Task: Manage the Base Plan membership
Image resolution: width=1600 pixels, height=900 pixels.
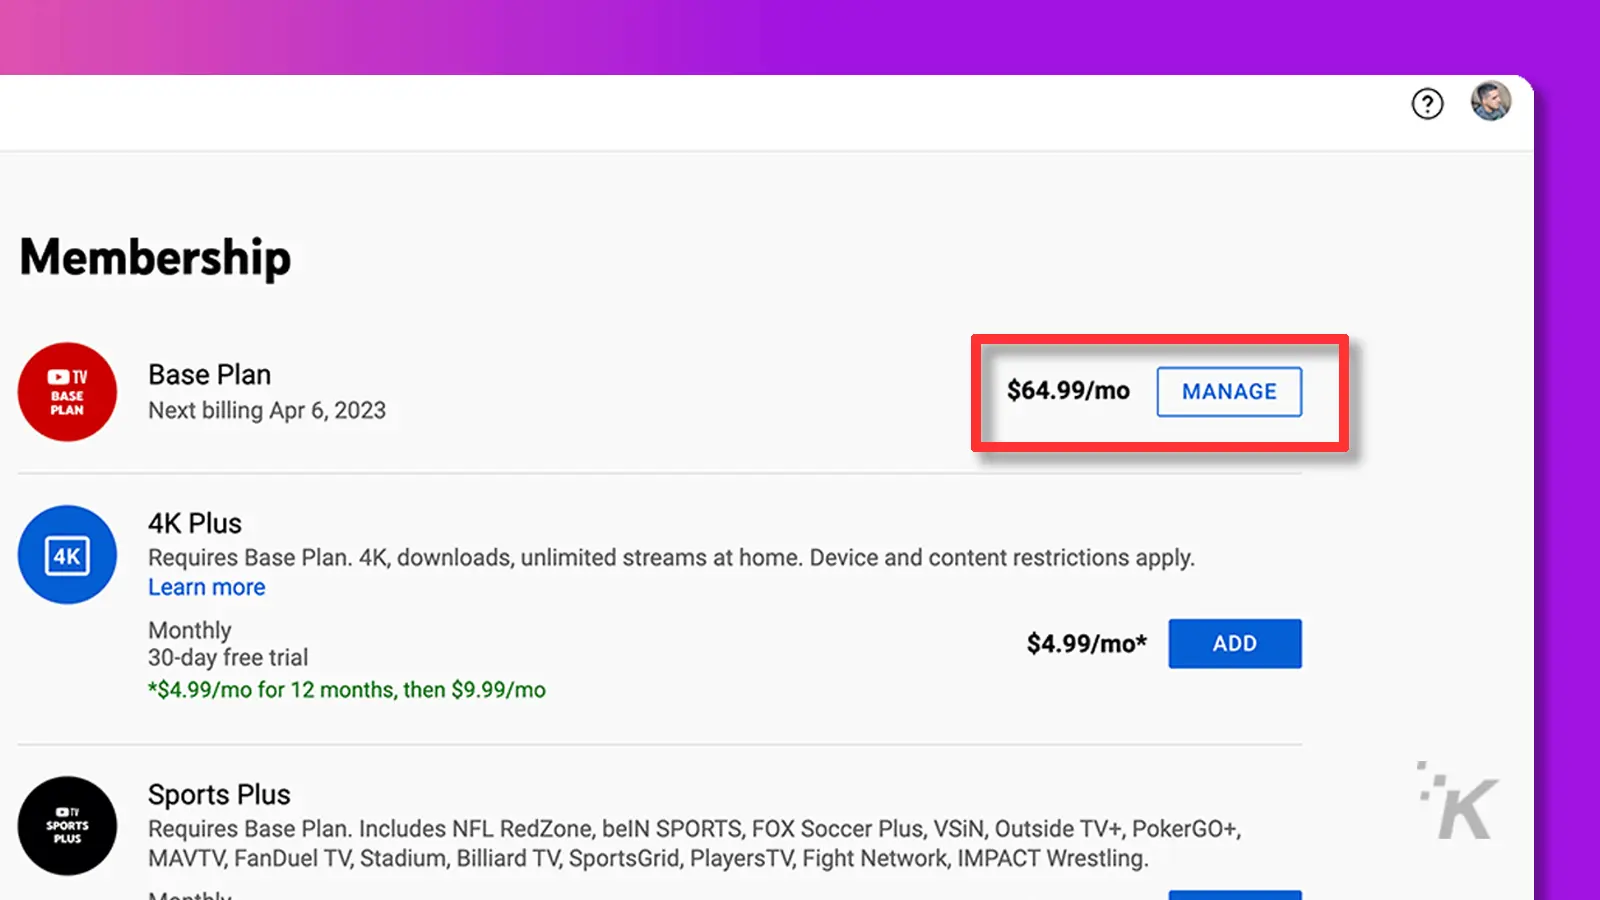Action: tap(1229, 392)
